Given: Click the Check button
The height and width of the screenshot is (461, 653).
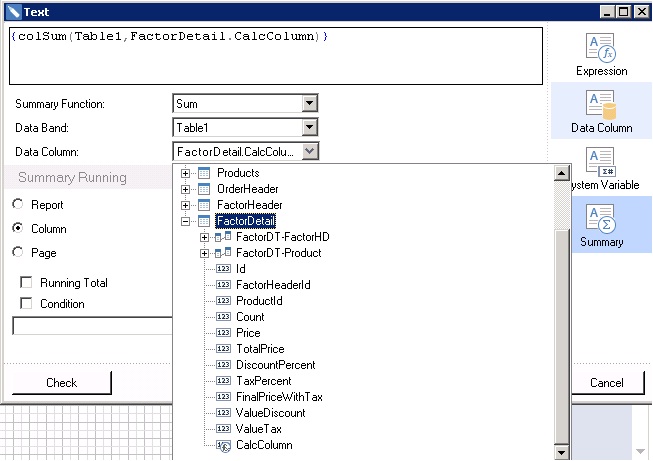Looking at the screenshot, I should point(62,383).
